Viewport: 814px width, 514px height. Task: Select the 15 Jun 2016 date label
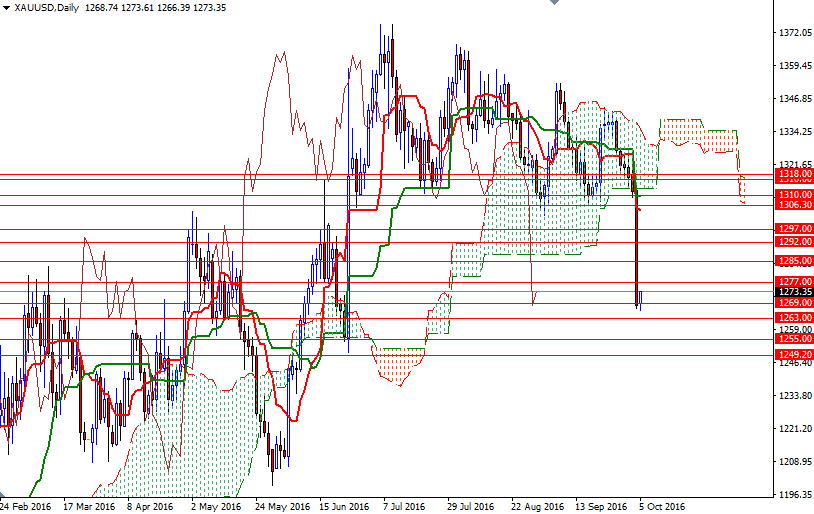[345, 506]
